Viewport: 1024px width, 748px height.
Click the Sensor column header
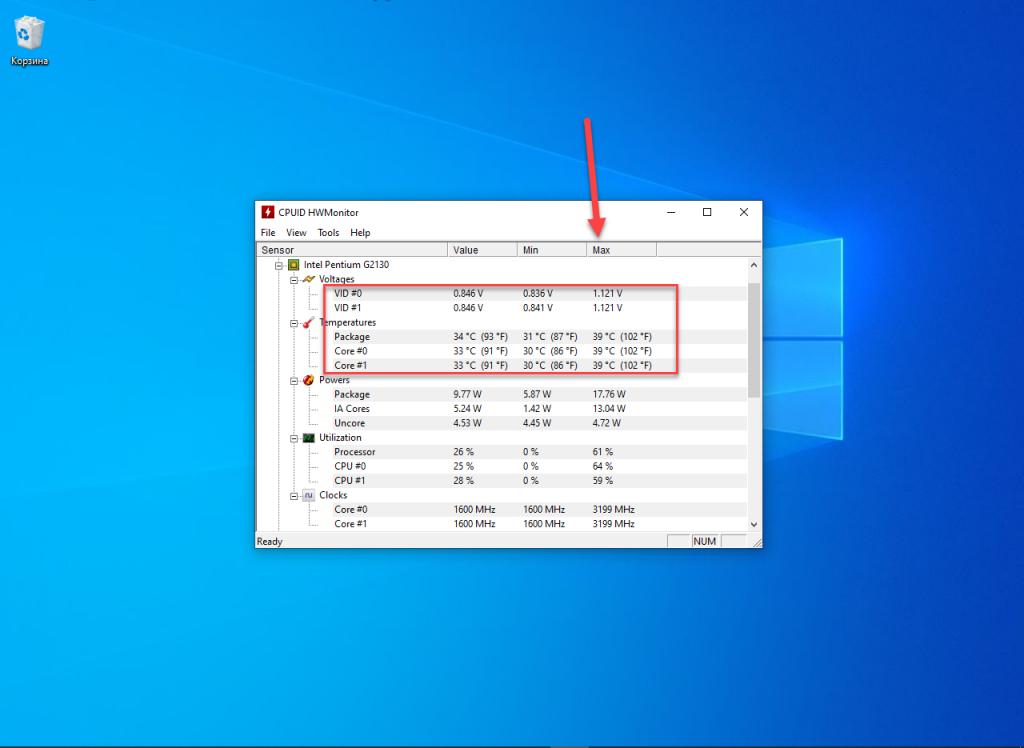[x=352, y=250]
